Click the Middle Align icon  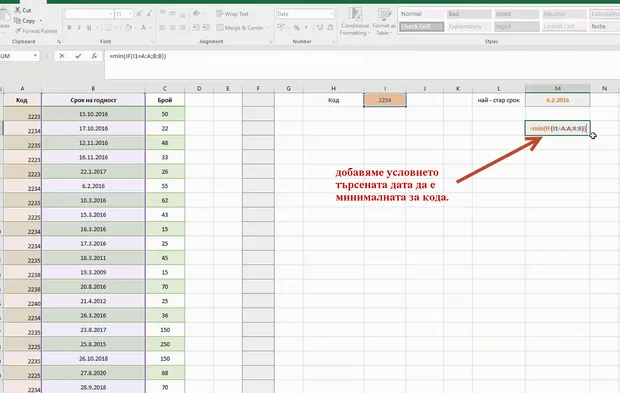(x=172, y=14)
